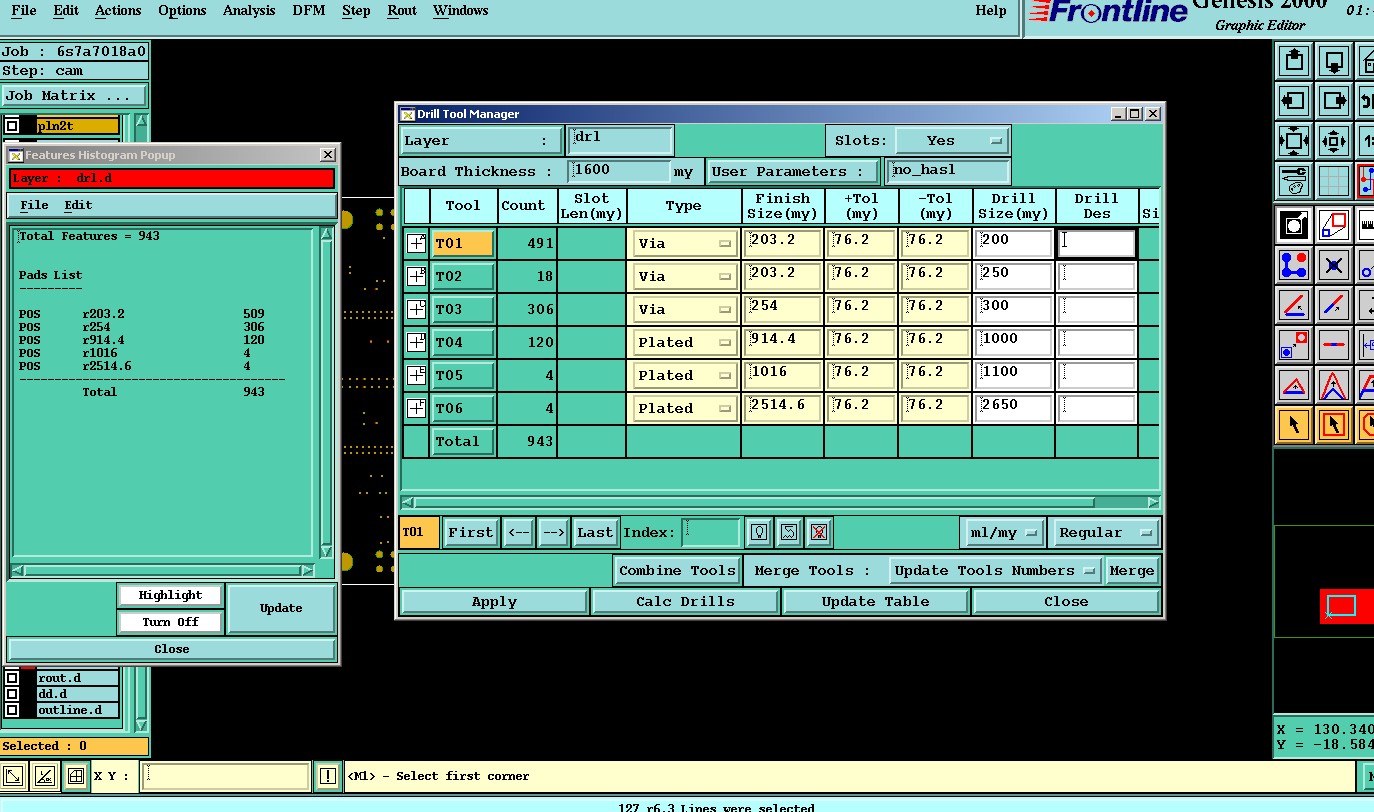Expand the T03 tool row
The height and width of the screenshot is (812, 1374).
[x=417, y=309]
